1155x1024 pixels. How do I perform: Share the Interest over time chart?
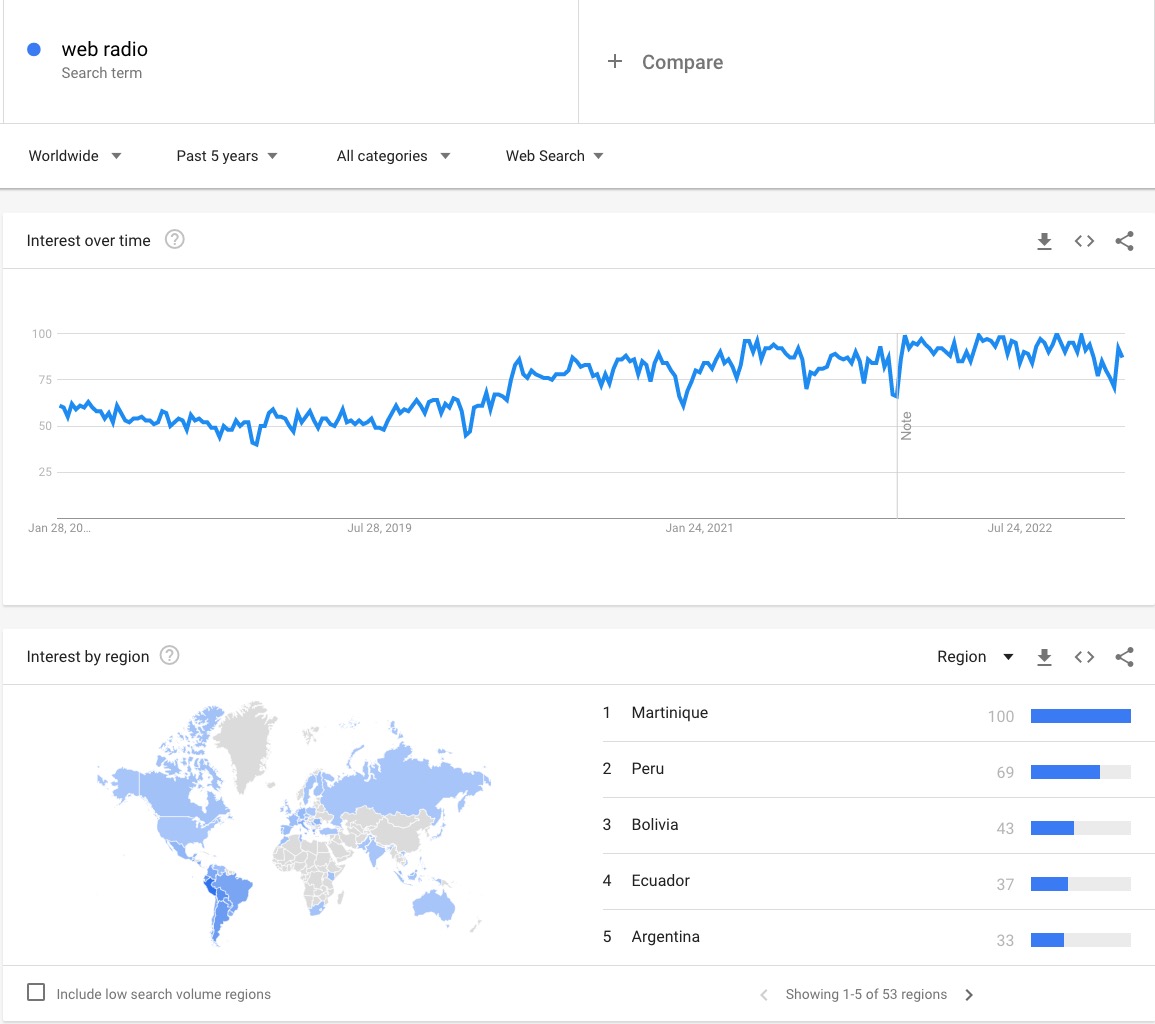point(1124,241)
